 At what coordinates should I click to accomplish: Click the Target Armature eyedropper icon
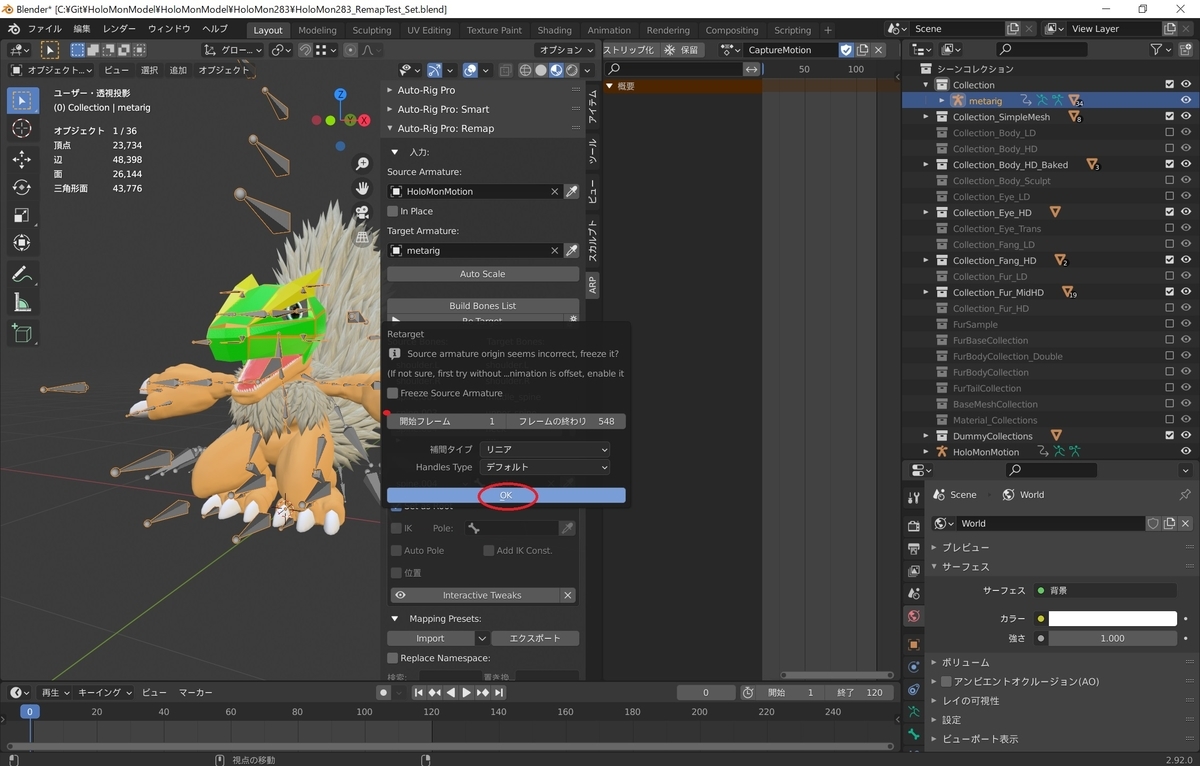coord(572,251)
